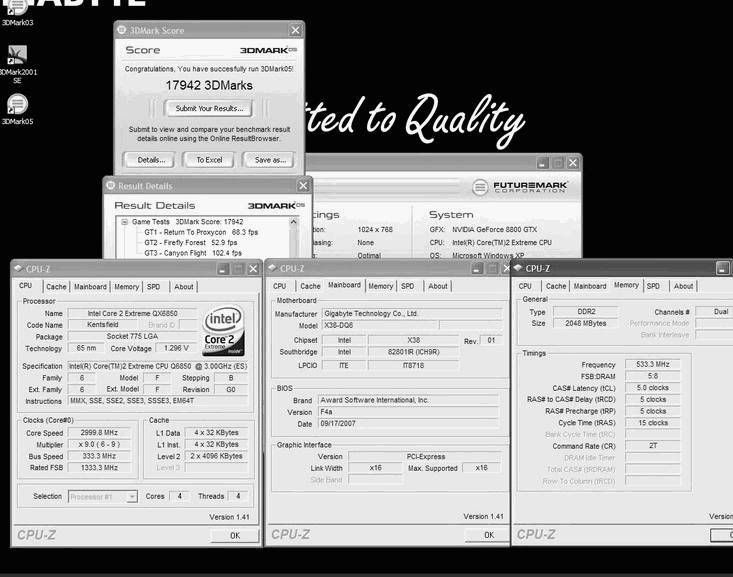Minimize the Futuremark main window
The height and width of the screenshot is (577, 733).
(542, 163)
